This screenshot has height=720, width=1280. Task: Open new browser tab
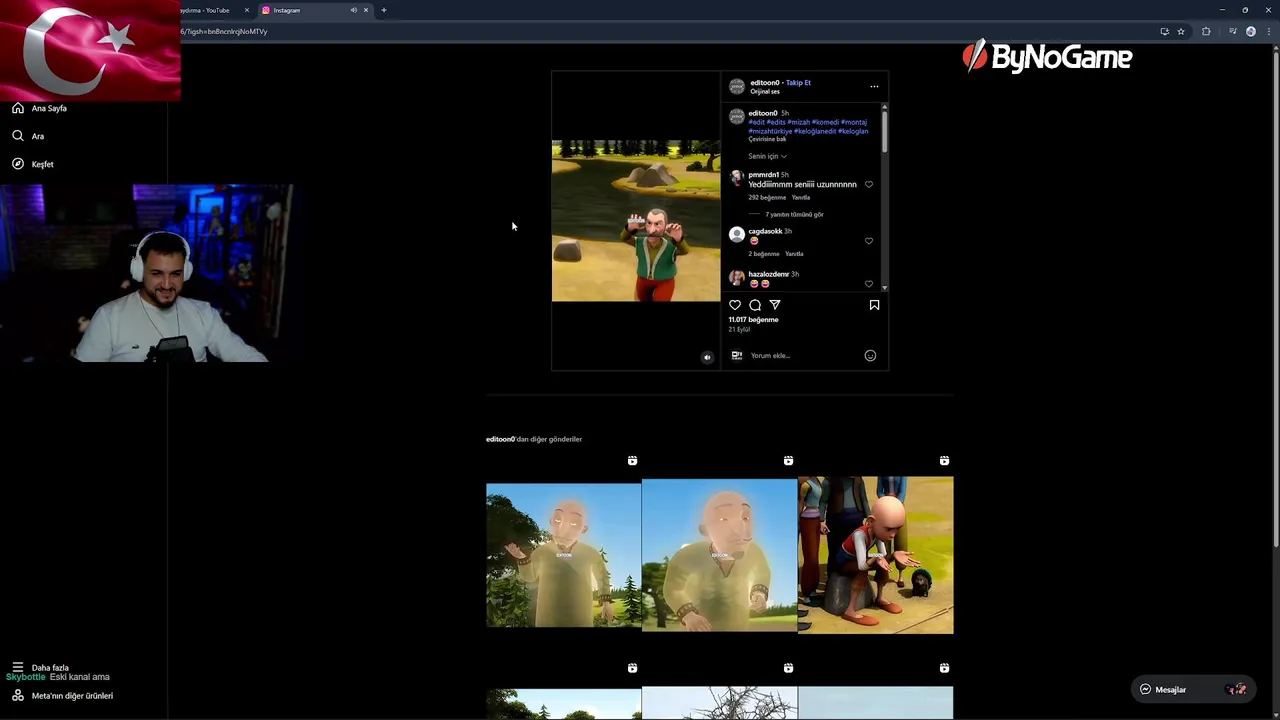click(384, 10)
